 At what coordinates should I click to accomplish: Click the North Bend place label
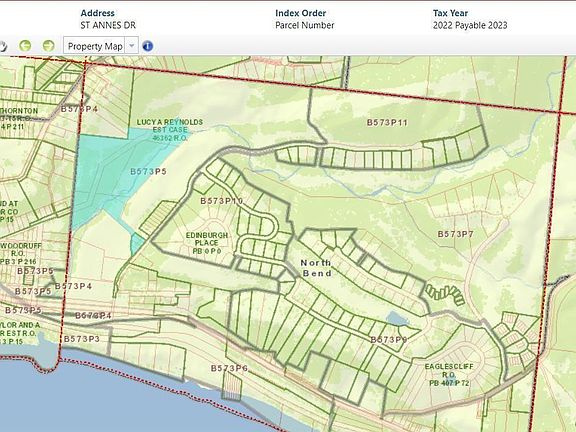click(316, 268)
